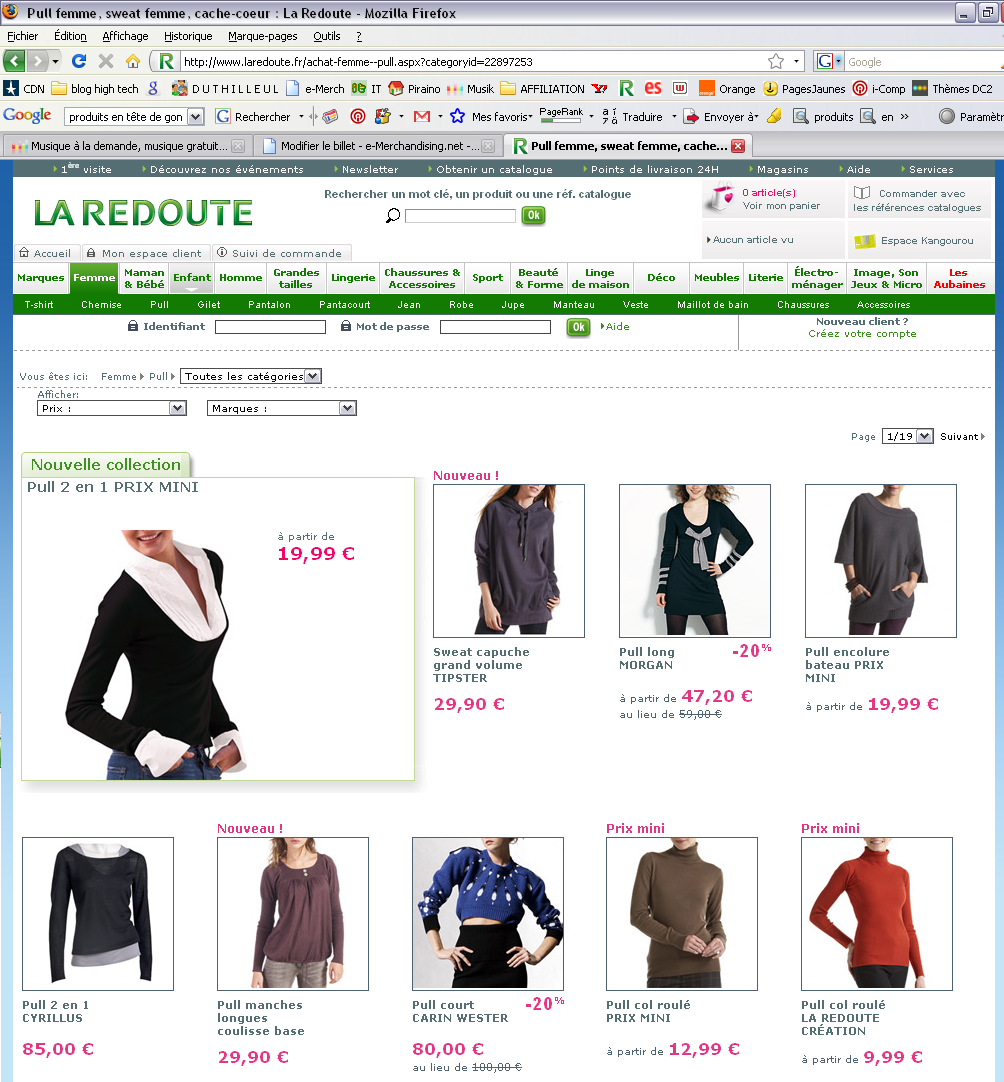Click the La Redoute logo
This screenshot has width=1004, height=1082.
point(144,213)
